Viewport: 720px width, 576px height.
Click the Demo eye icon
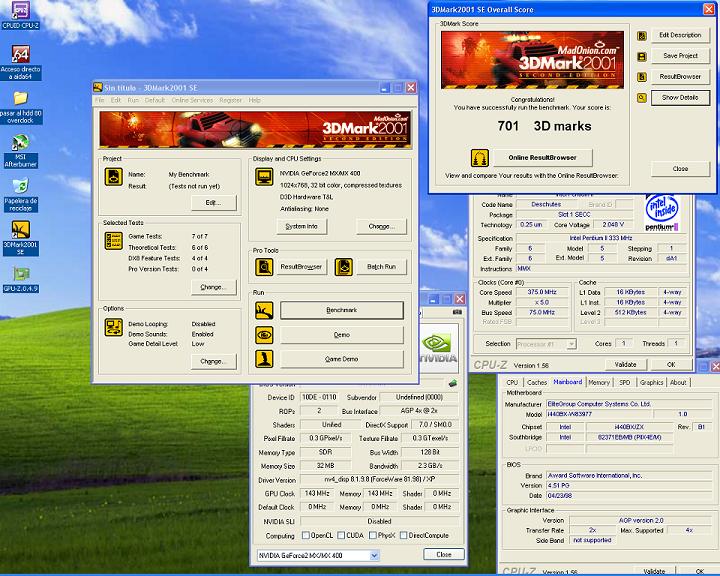(x=264, y=335)
